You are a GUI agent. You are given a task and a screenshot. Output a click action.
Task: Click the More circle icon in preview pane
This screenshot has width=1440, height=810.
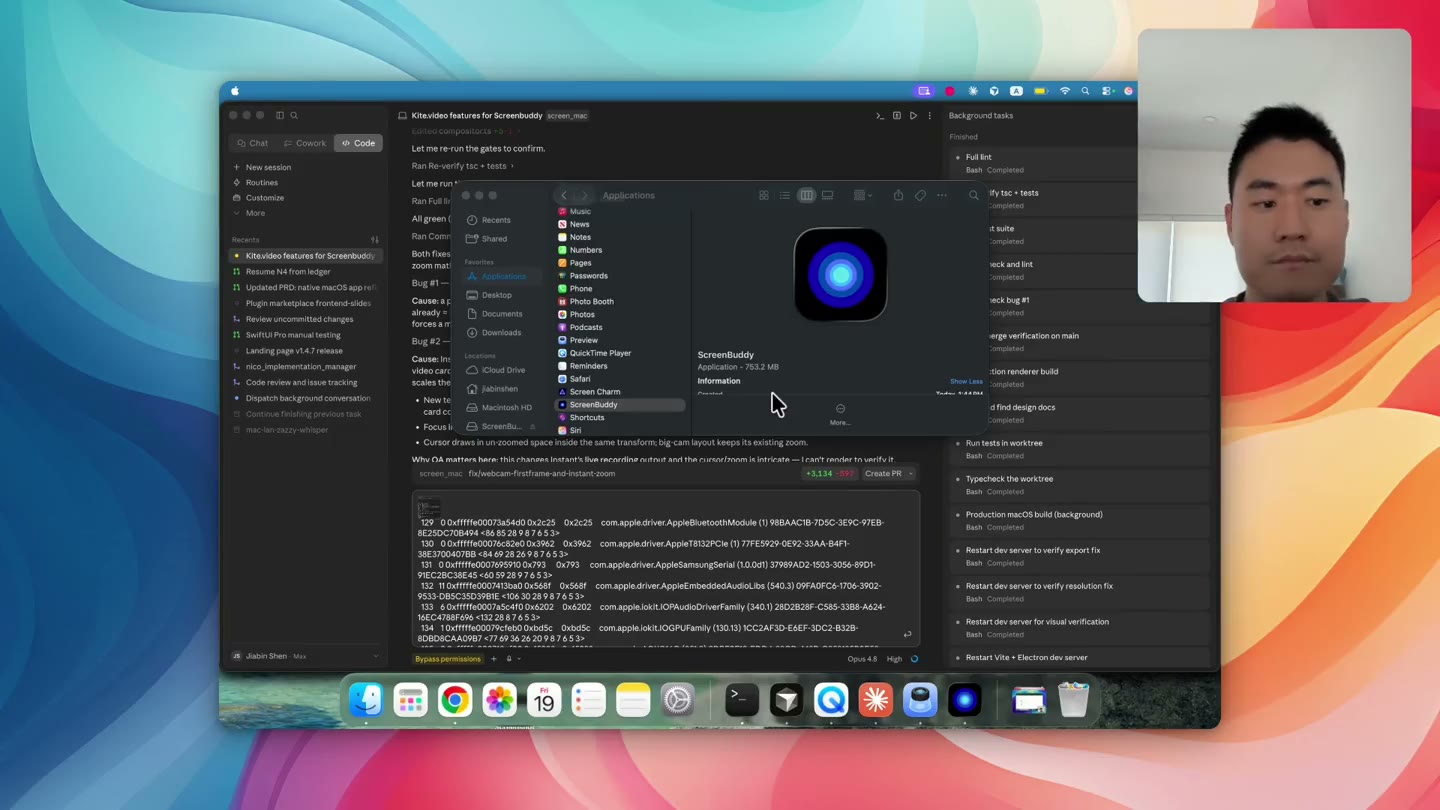840,408
